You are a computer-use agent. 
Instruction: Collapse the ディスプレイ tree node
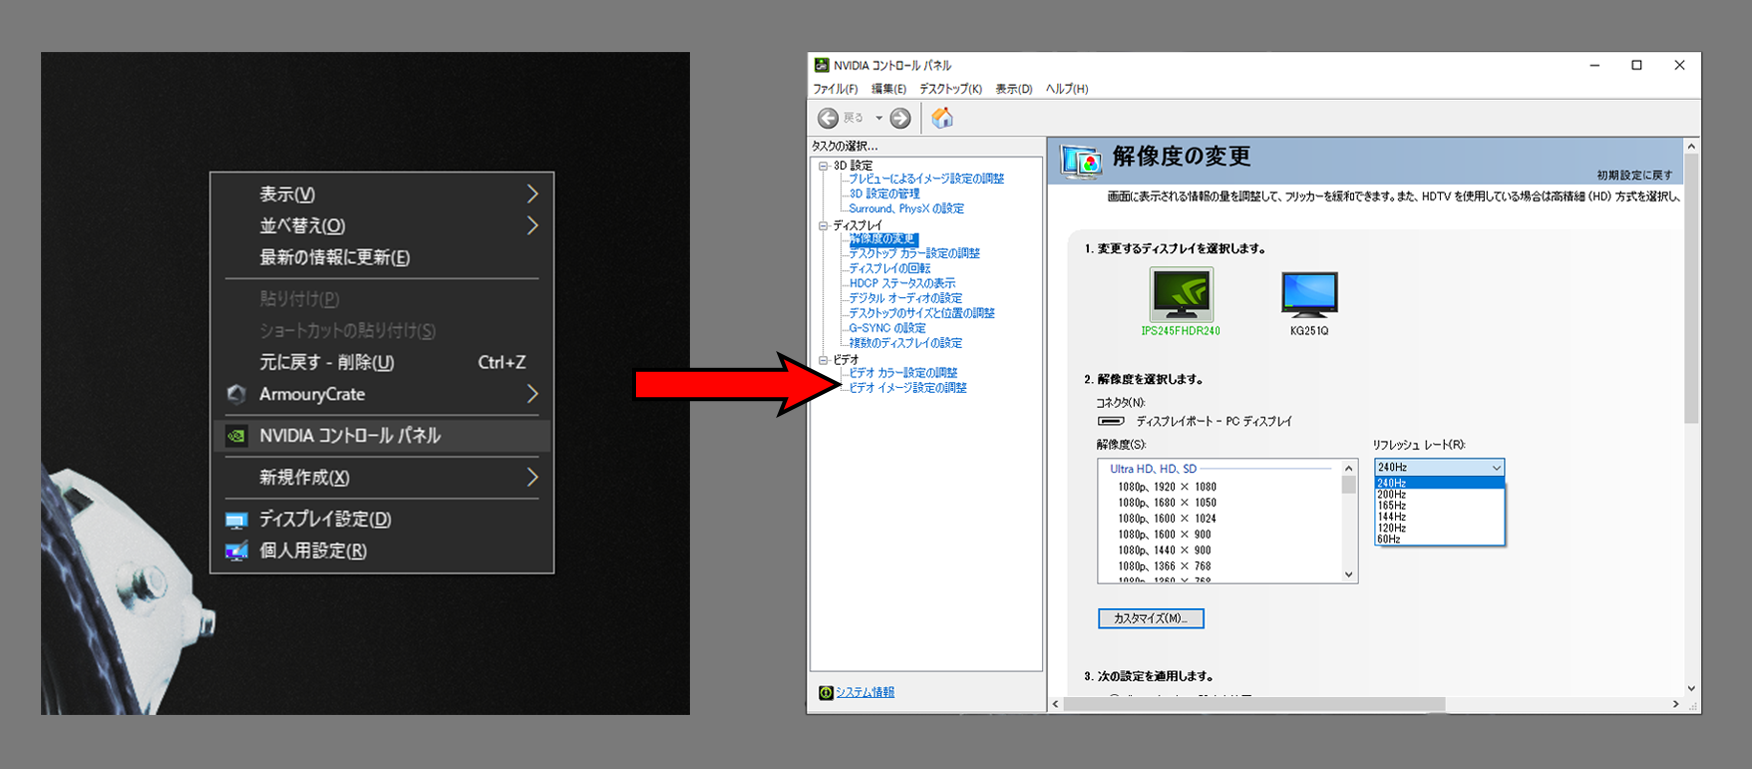[x=823, y=226]
